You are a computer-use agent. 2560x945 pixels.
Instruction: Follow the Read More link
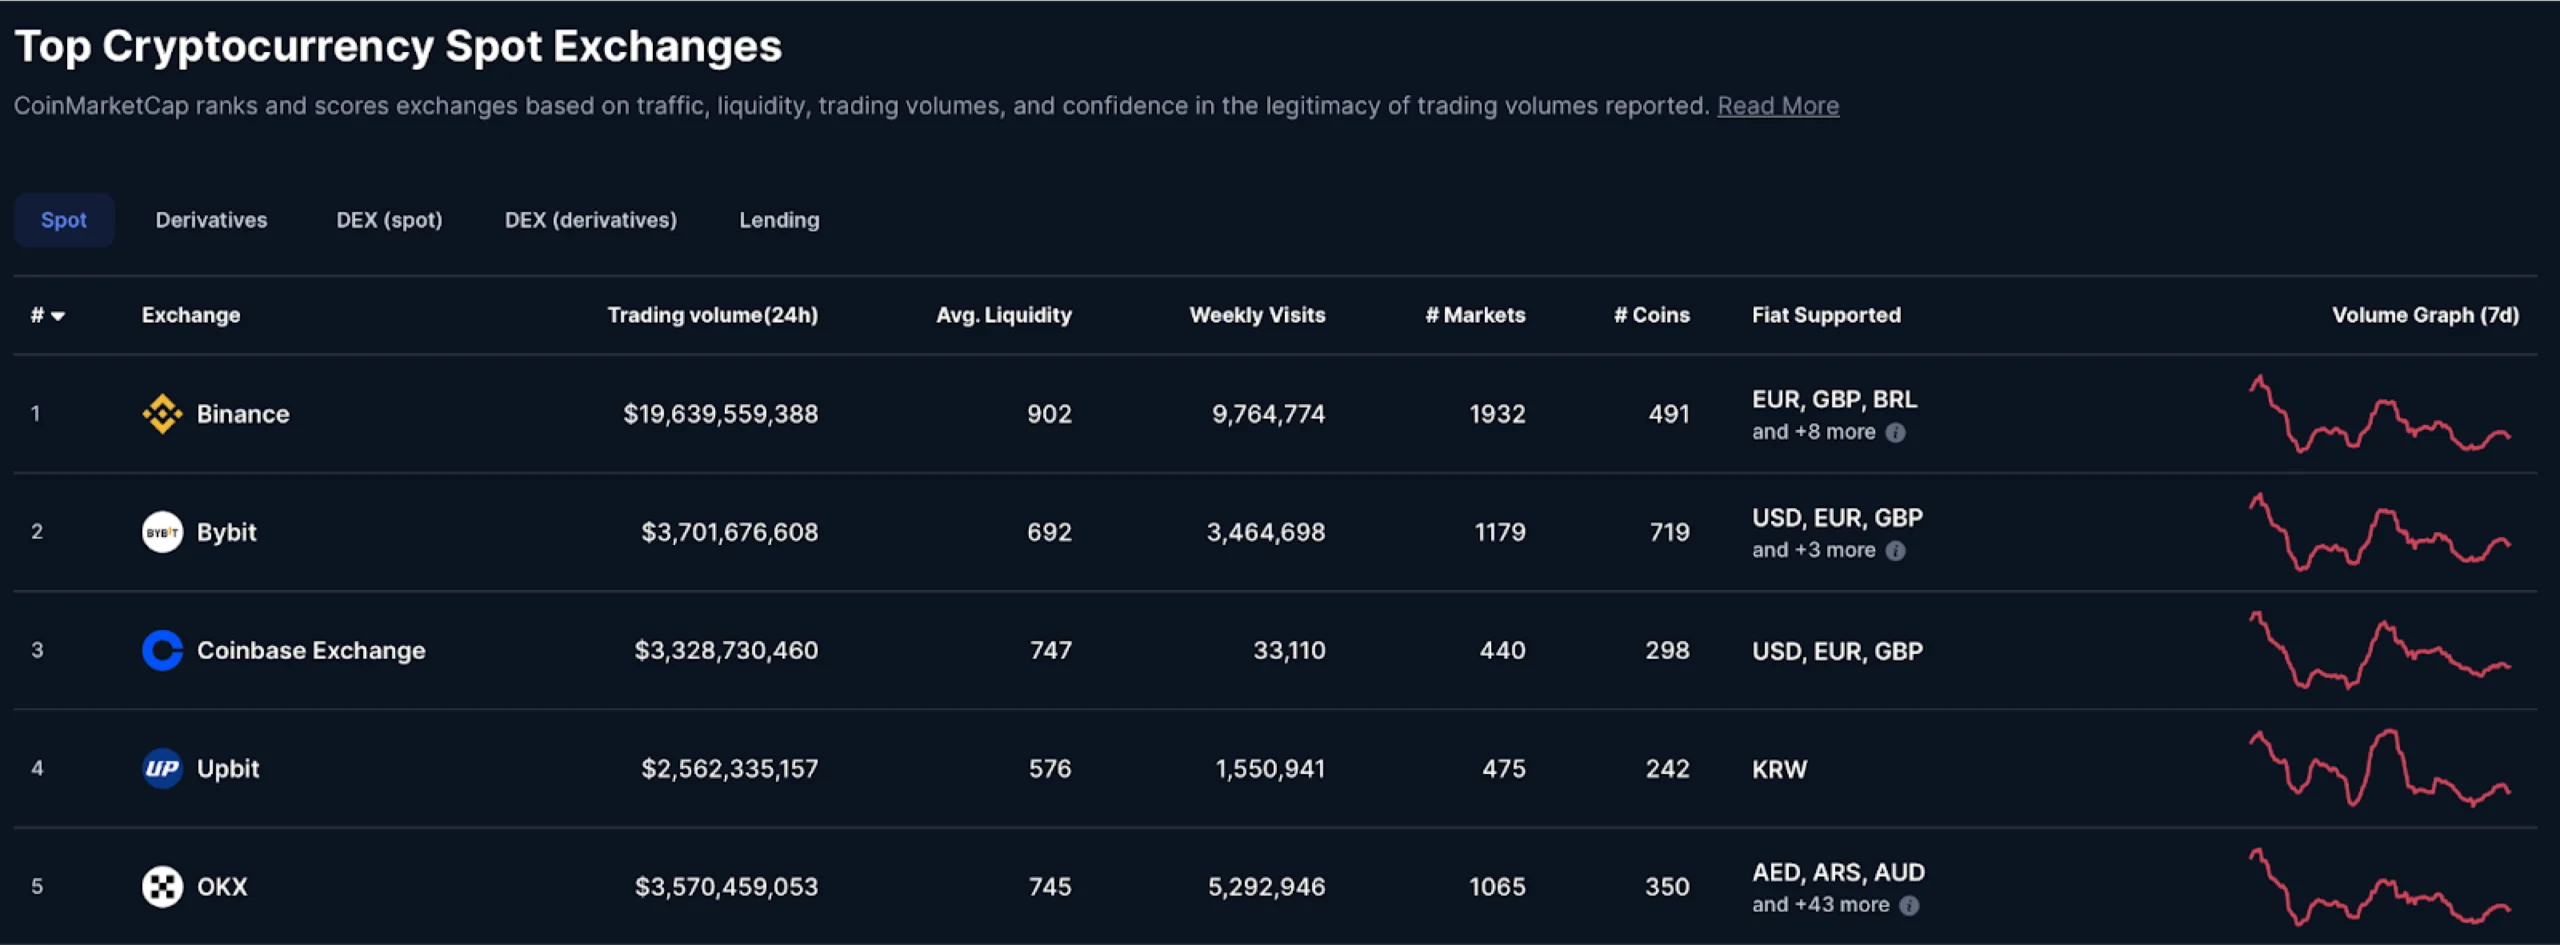click(1778, 106)
